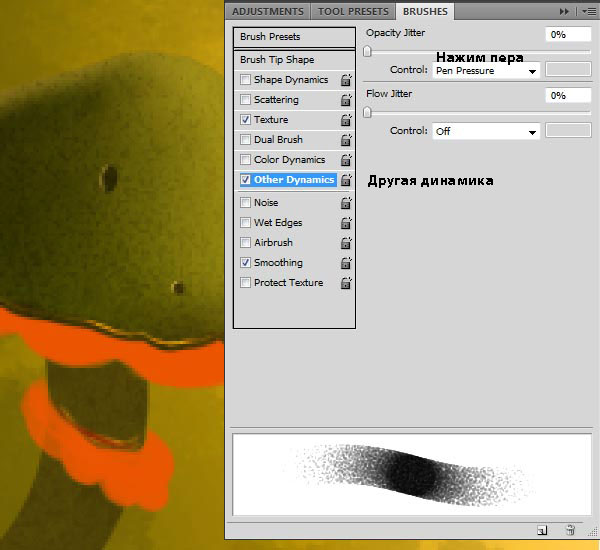Viewport: 600px width, 550px height.
Task: Select the Texture settings label
Action: coord(271,119)
